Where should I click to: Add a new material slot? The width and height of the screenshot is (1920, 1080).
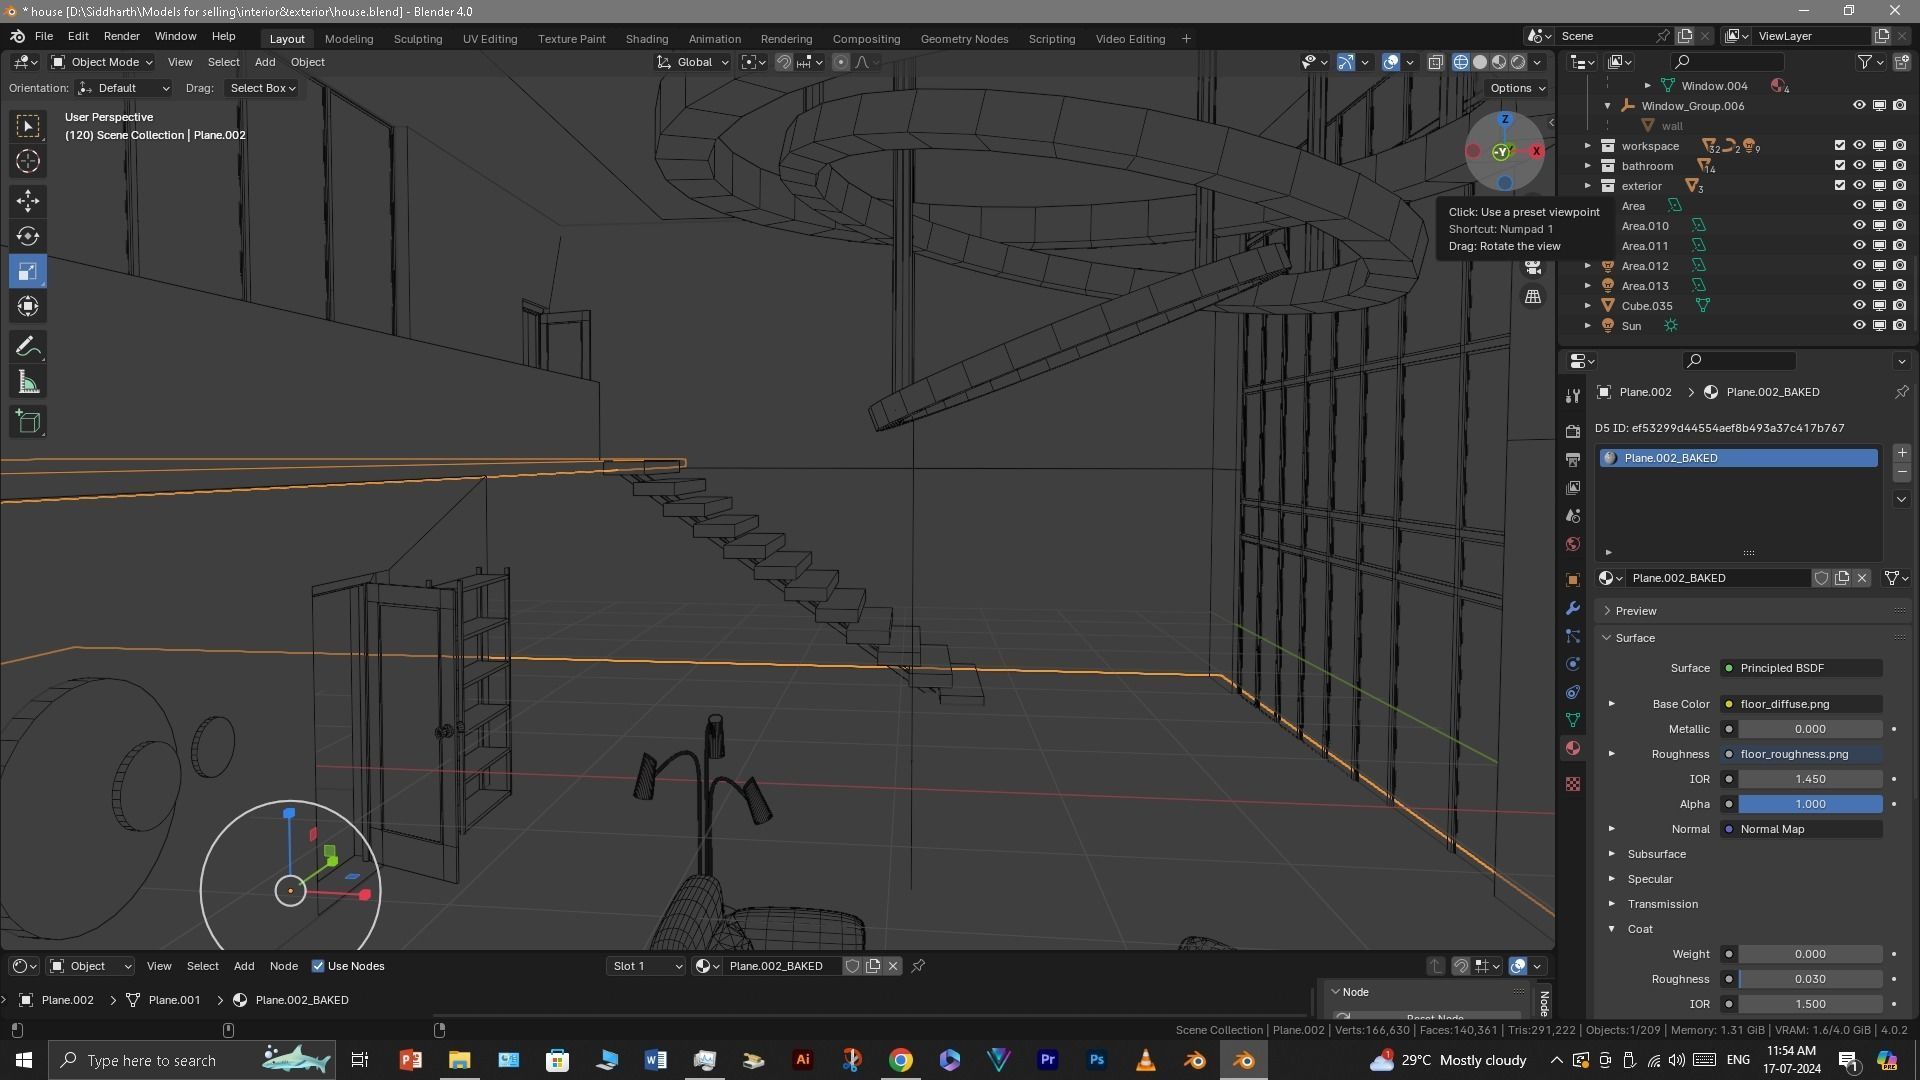(x=1902, y=453)
